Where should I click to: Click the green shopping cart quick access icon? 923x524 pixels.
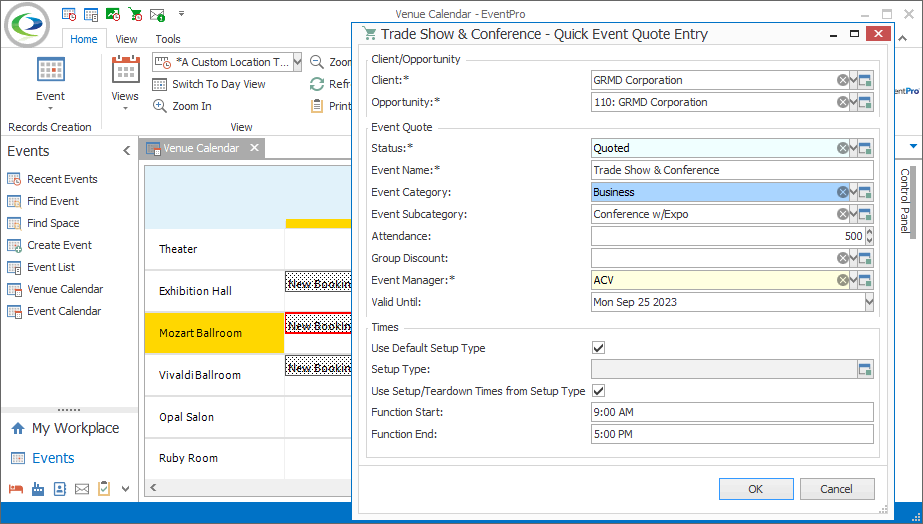pyautogui.click(x=135, y=14)
